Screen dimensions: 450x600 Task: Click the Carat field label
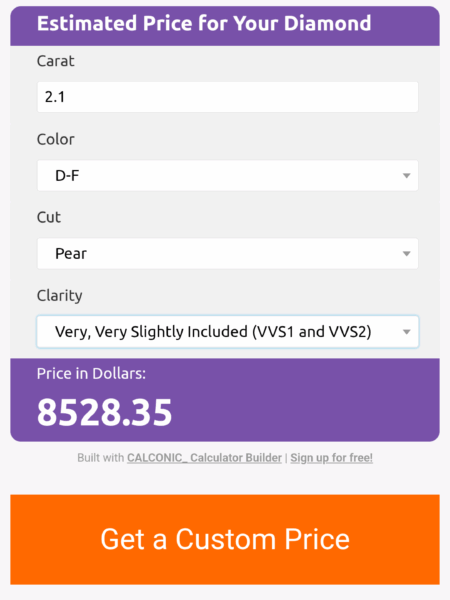click(55, 61)
